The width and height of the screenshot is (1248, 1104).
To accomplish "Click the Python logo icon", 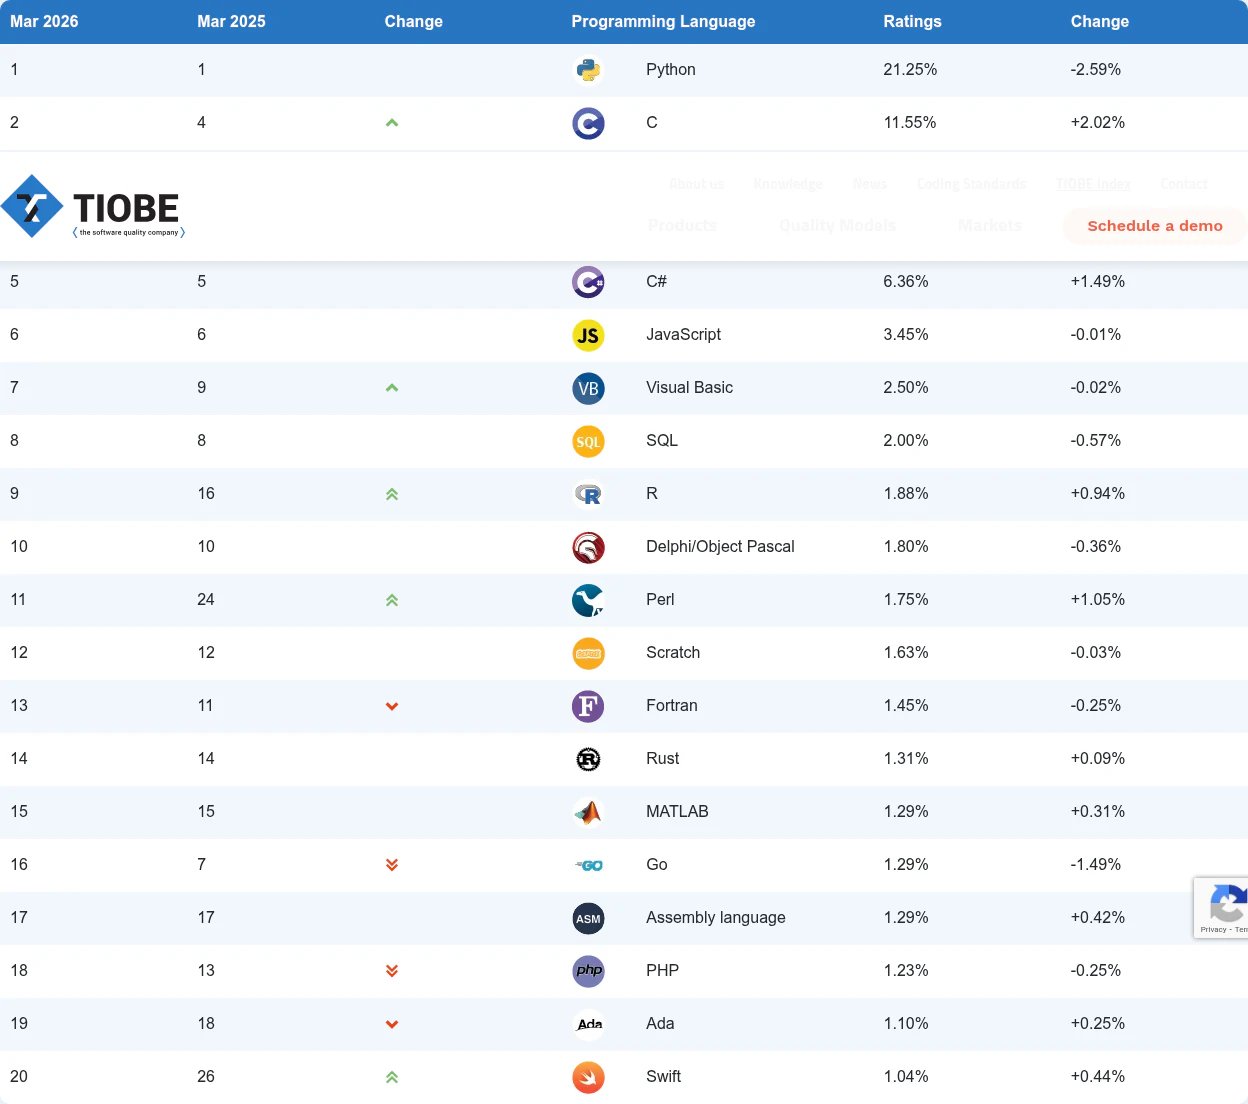I will click(x=588, y=70).
